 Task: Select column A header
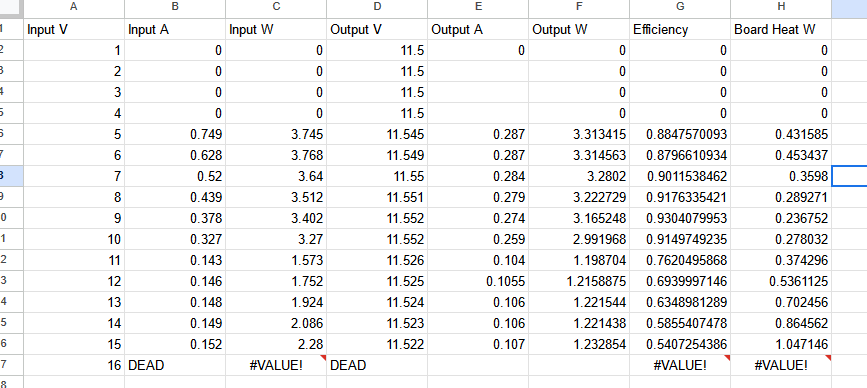[x=74, y=6]
